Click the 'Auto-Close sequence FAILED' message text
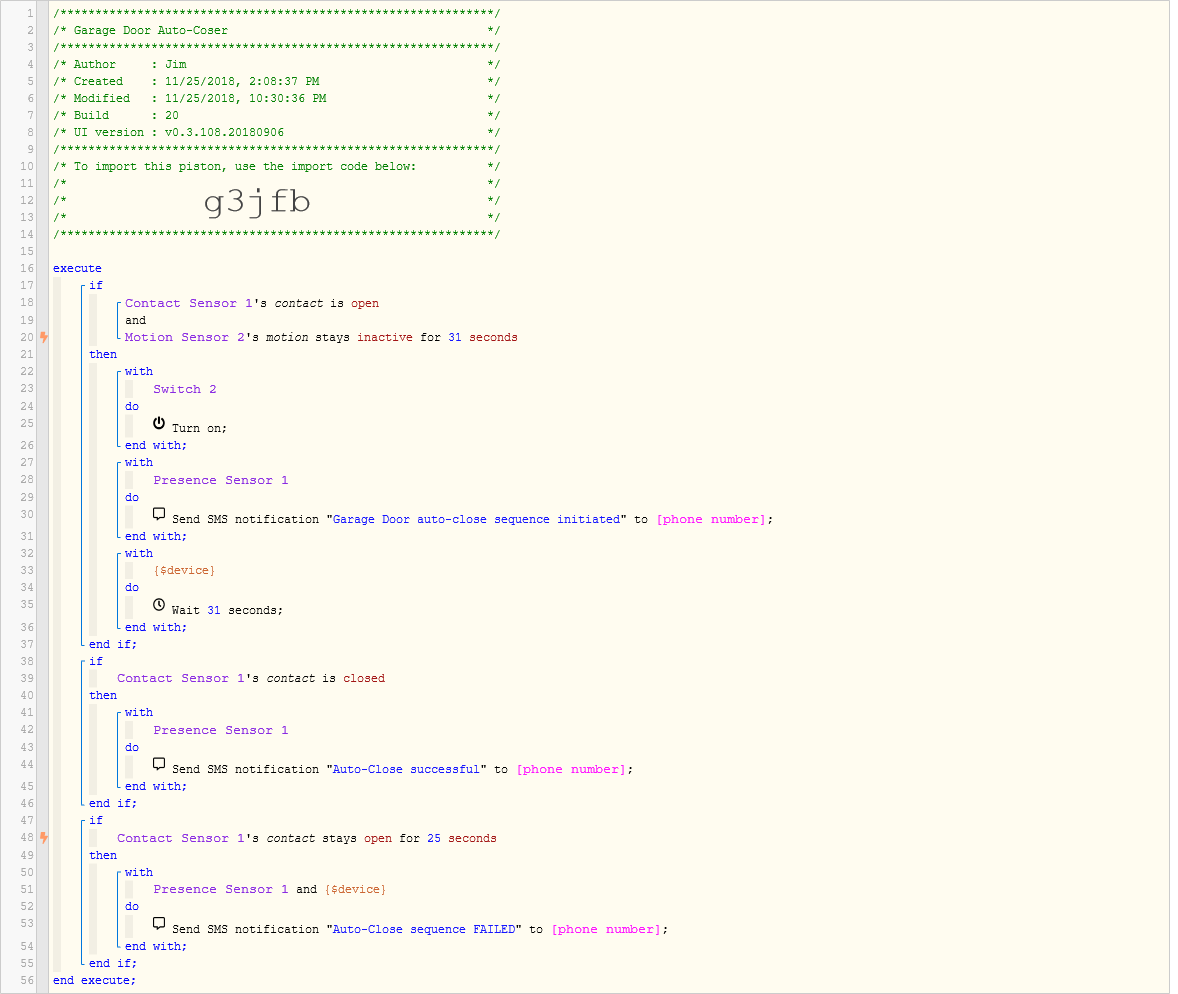Screen dimensions: 1178x994 point(424,929)
